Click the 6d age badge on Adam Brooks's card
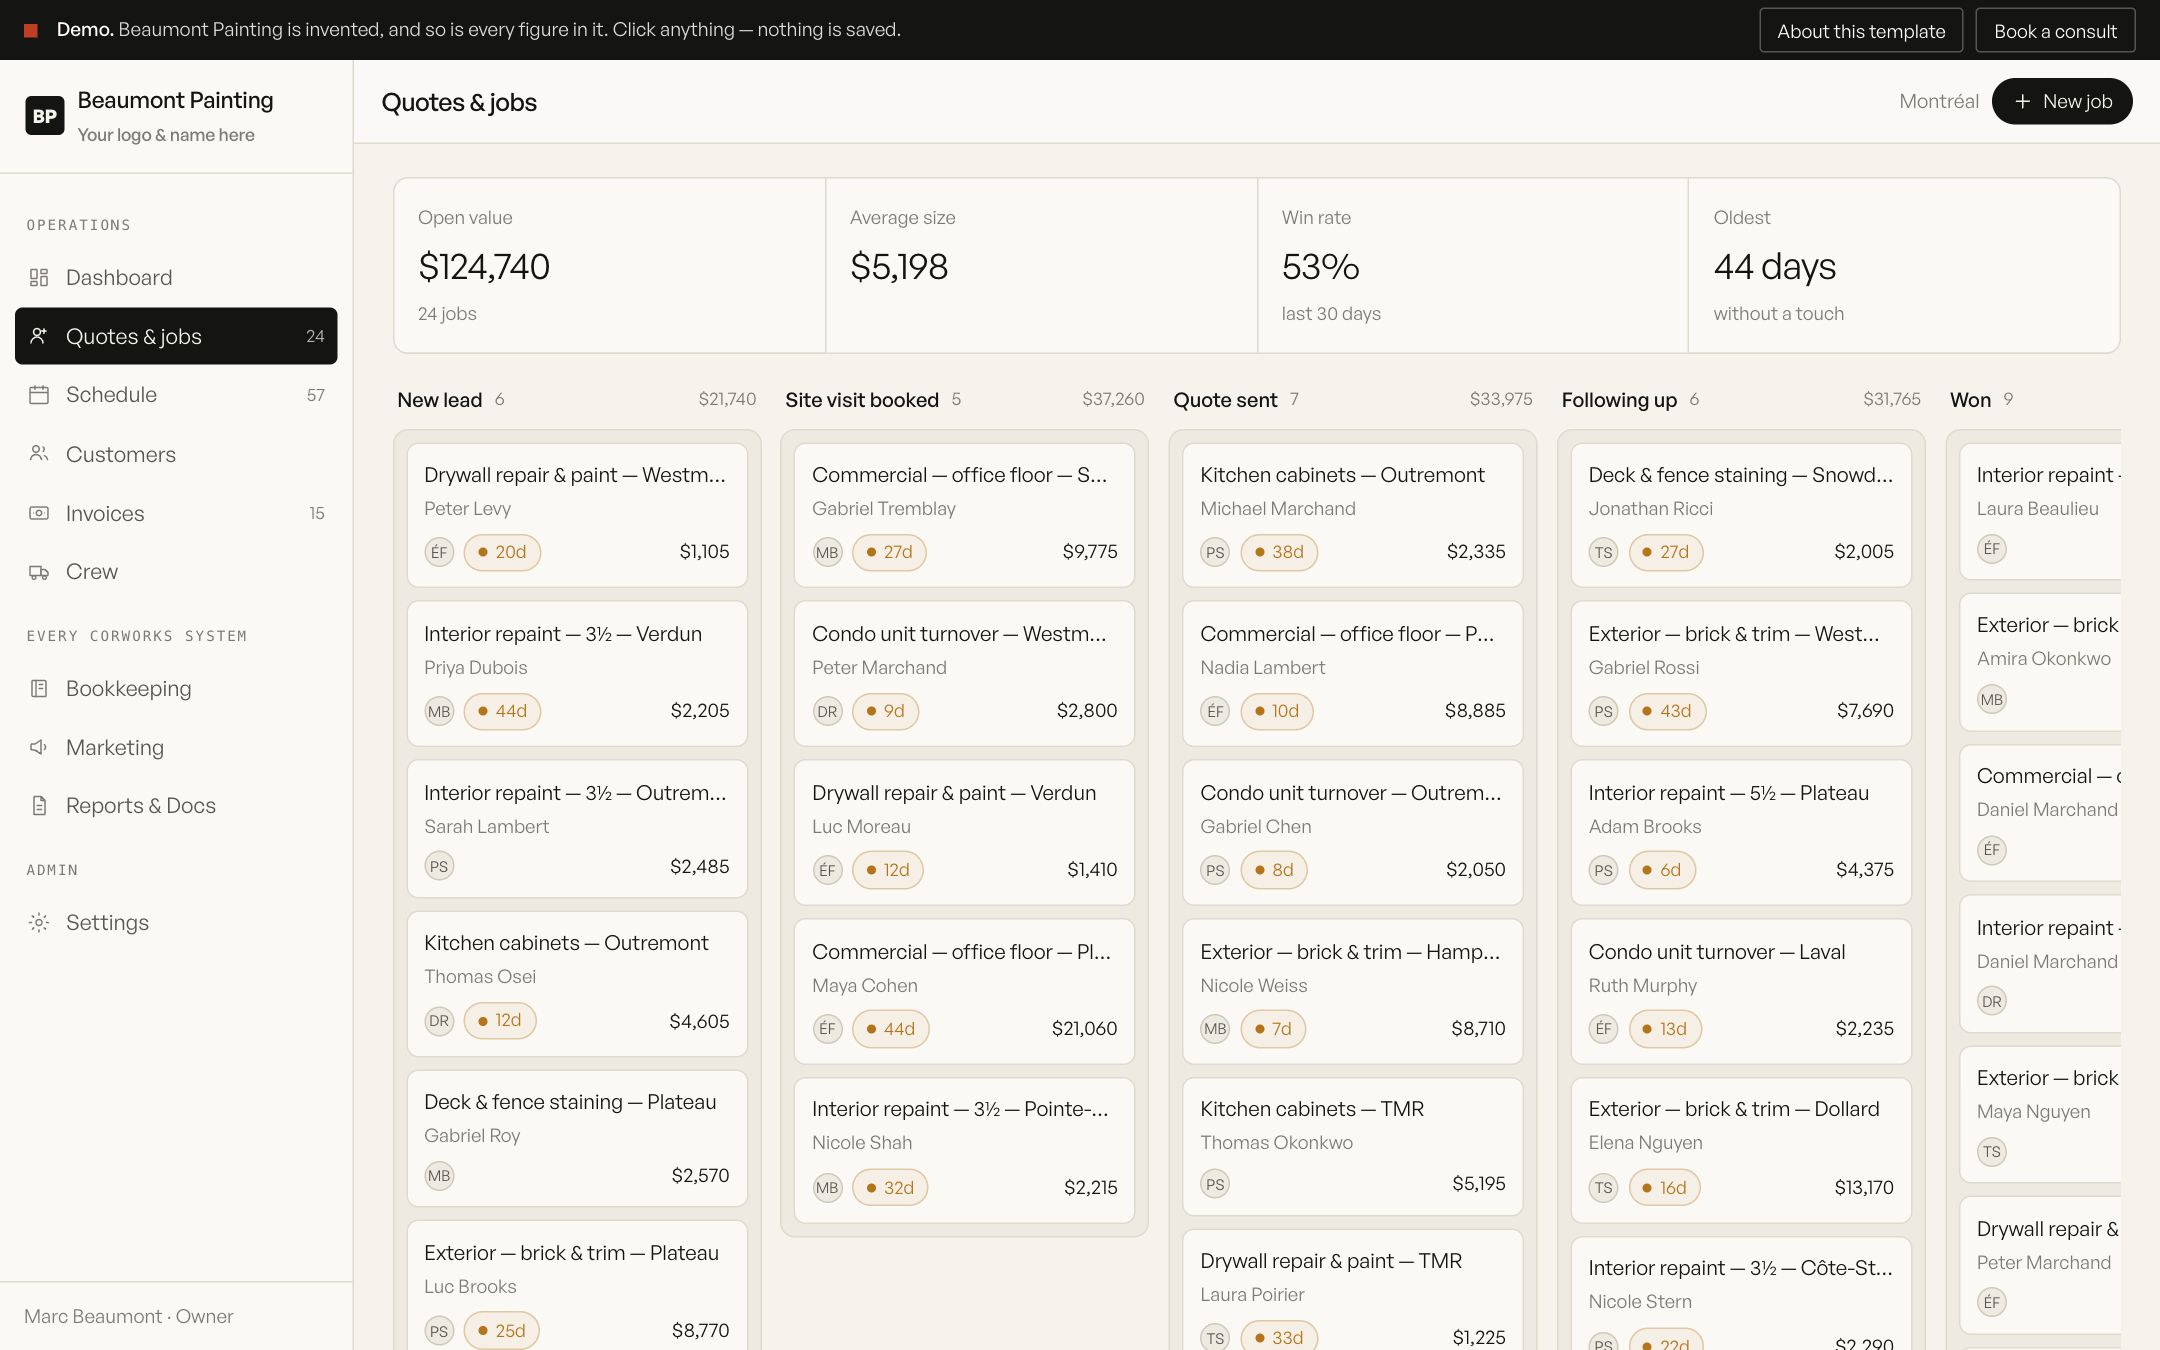 click(x=1662, y=870)
